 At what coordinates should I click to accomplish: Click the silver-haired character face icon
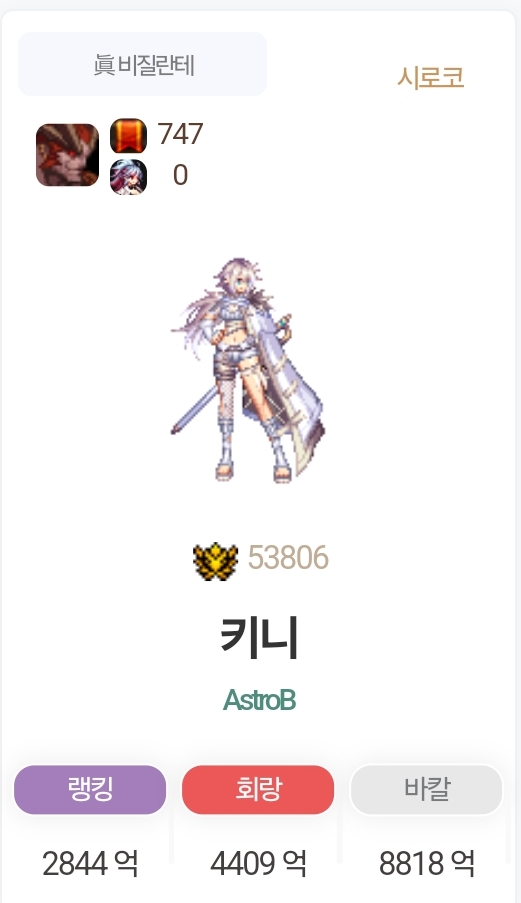[128, 177]
